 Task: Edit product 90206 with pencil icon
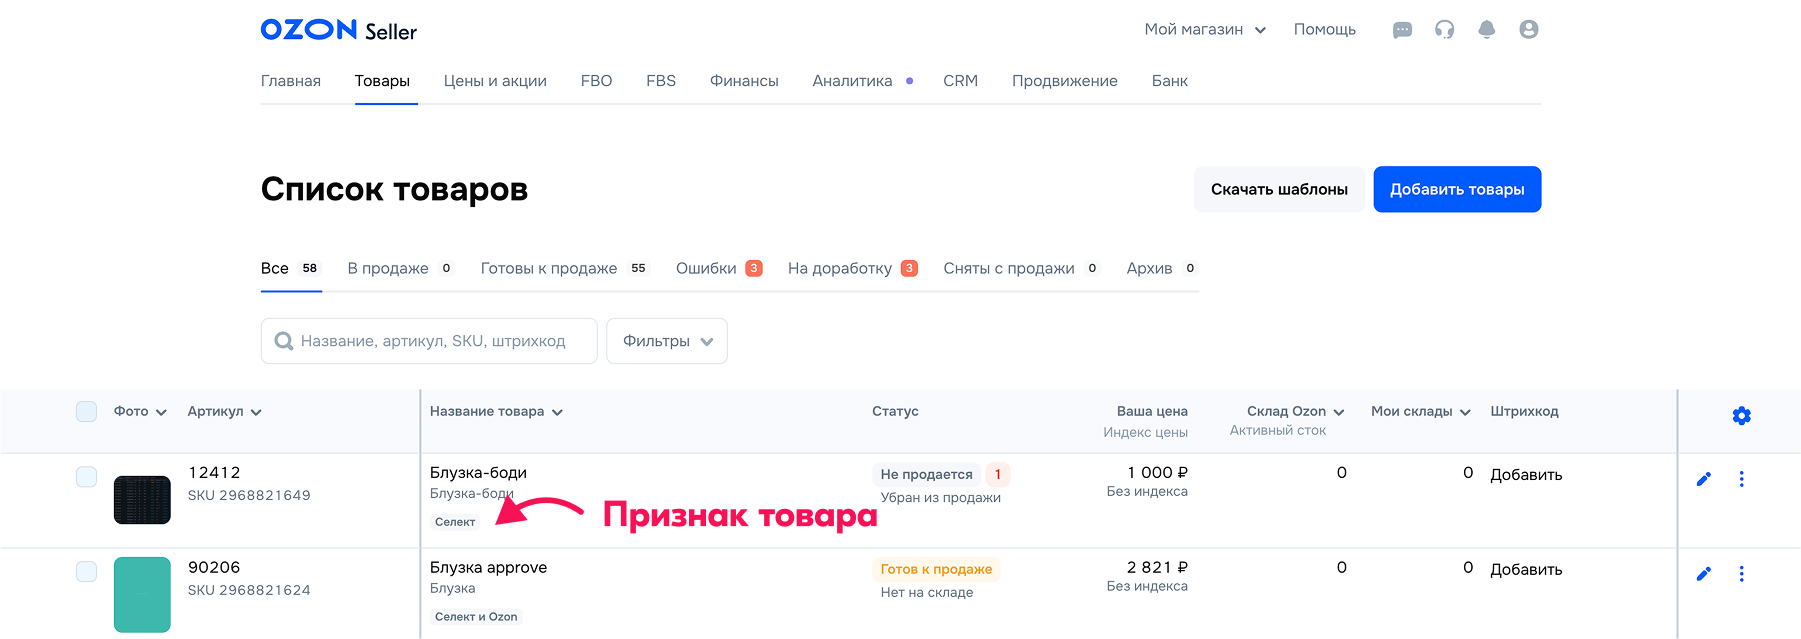[1704, 574]
